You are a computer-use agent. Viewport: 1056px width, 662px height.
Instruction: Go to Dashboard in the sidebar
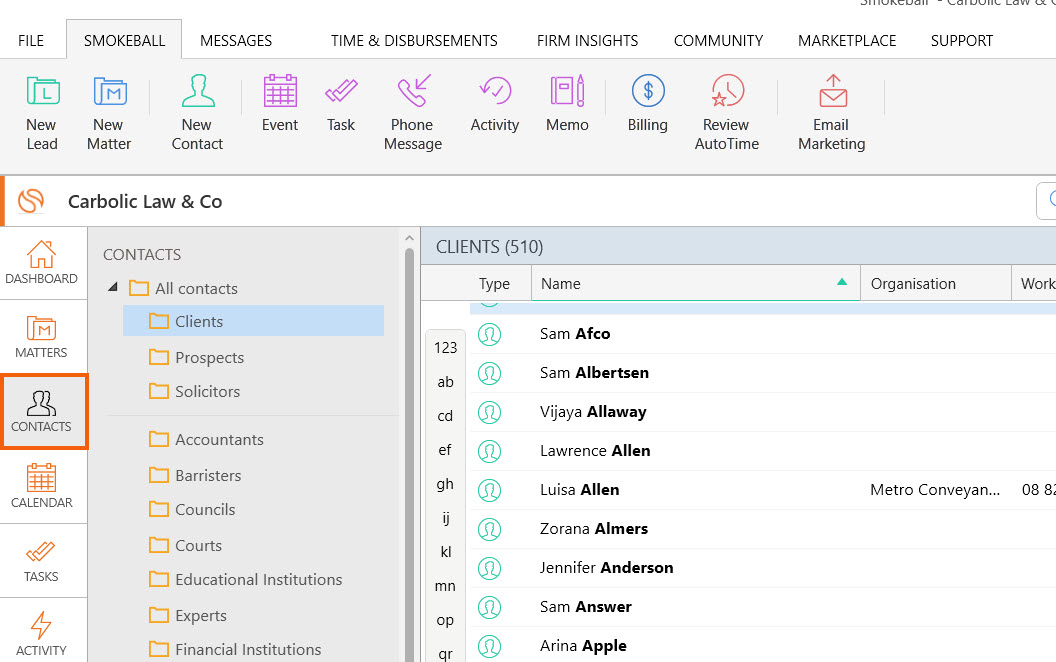coord(41,262)
